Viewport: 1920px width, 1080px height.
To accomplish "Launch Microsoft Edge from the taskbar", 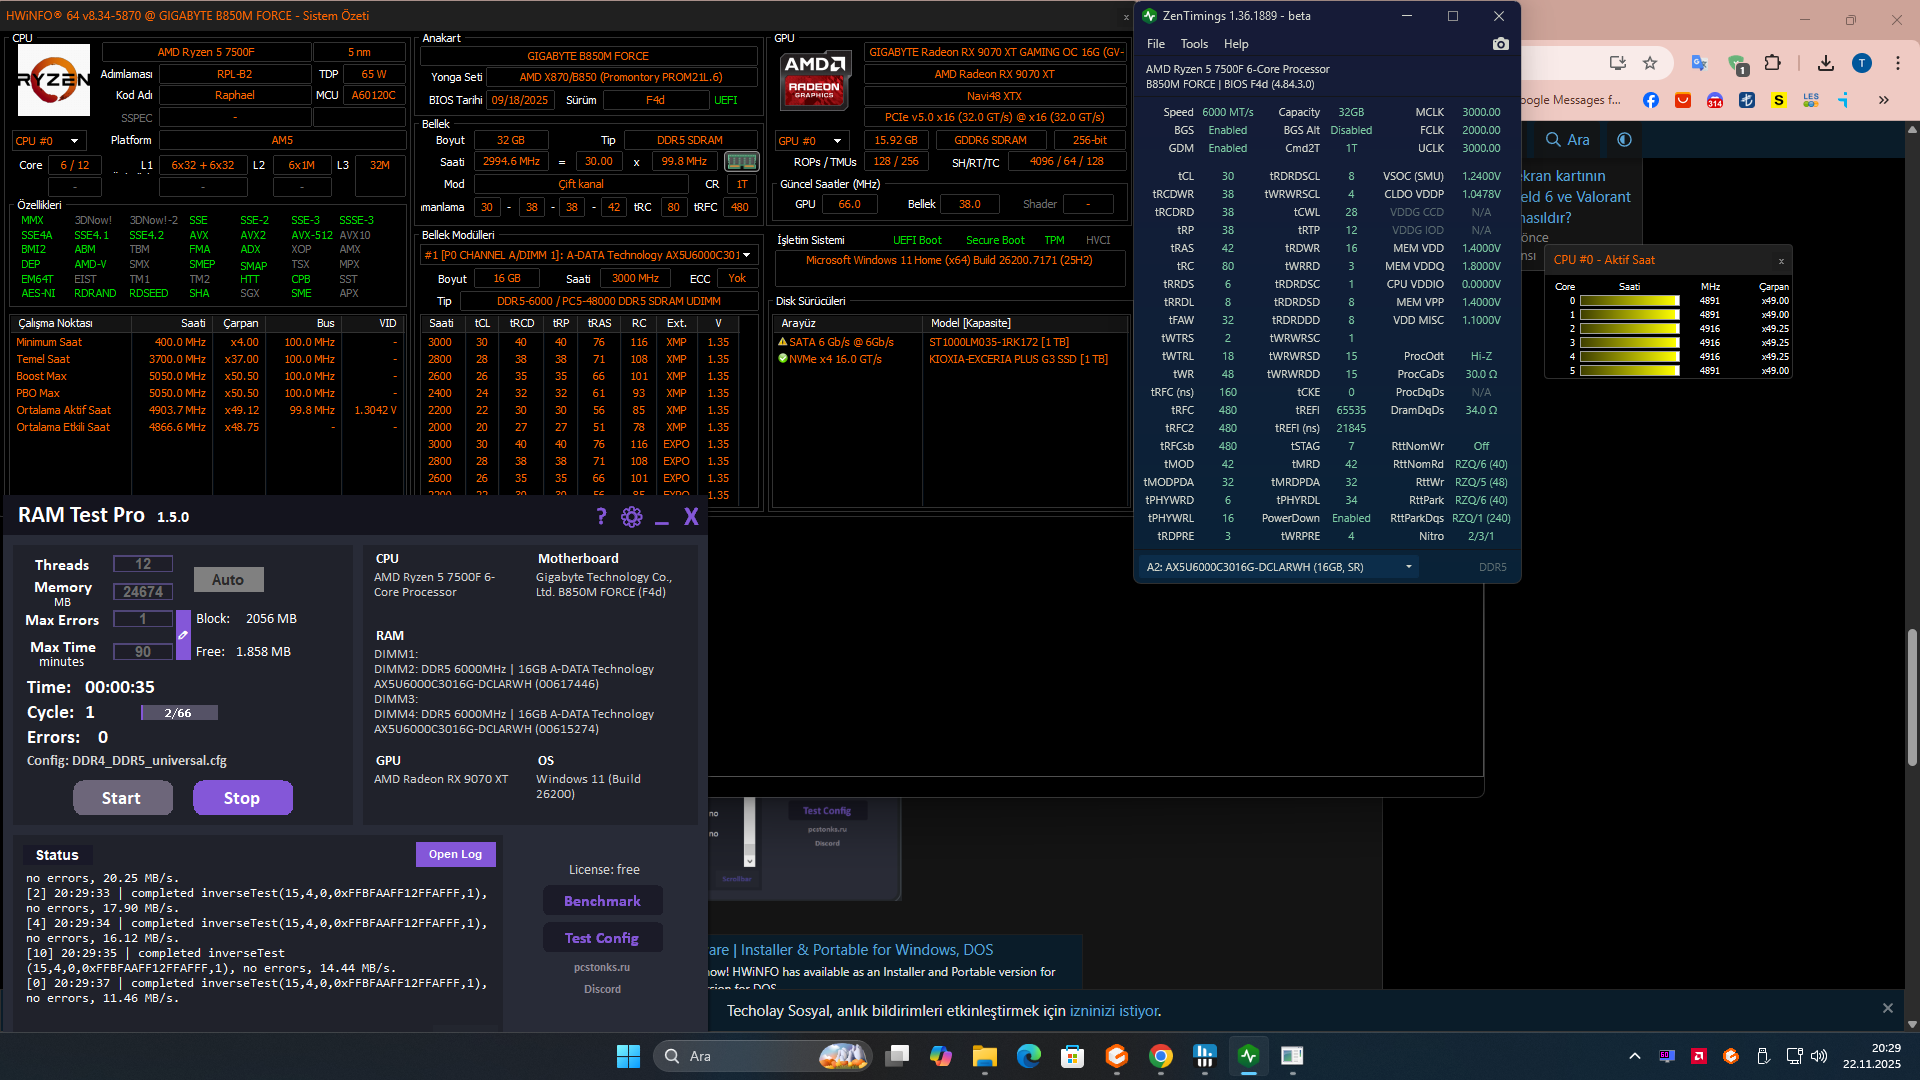I will [1029, 1056].
